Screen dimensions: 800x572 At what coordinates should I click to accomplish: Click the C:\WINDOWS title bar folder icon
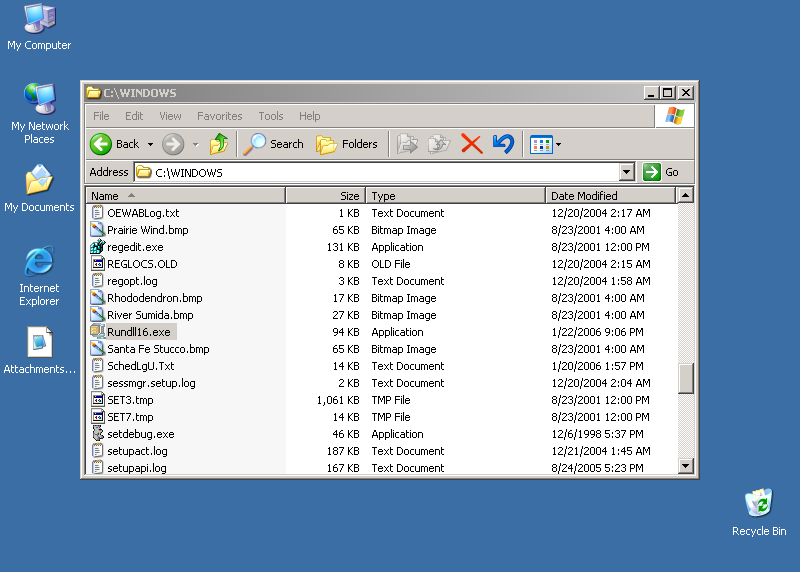point(93,92)
